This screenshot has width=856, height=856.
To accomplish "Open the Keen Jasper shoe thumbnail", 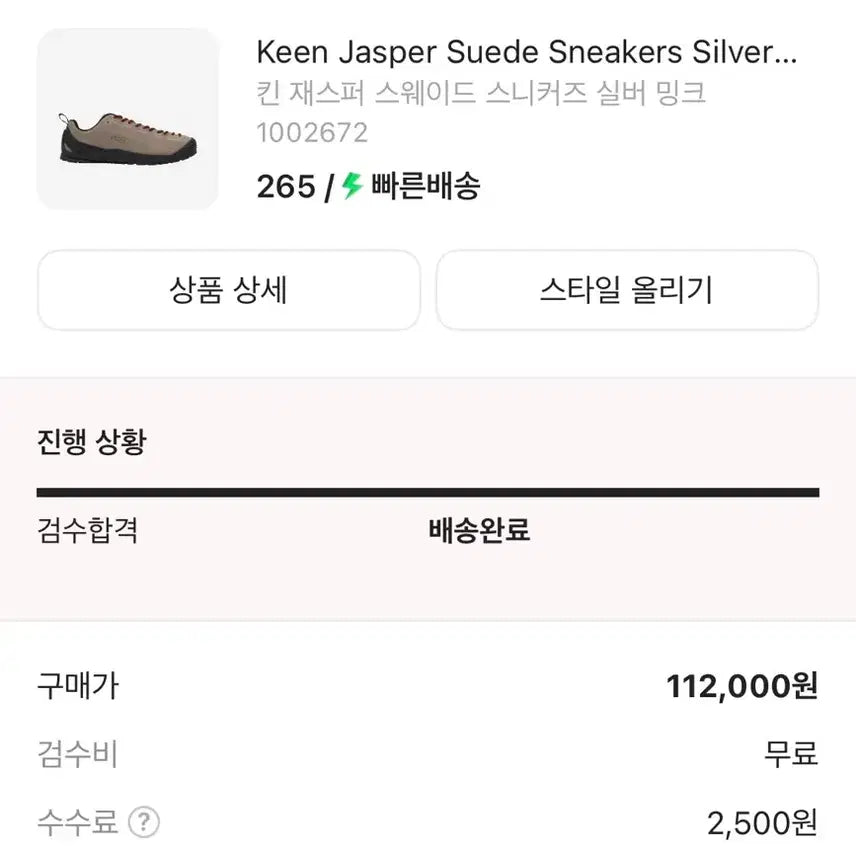I will [127, 119].
